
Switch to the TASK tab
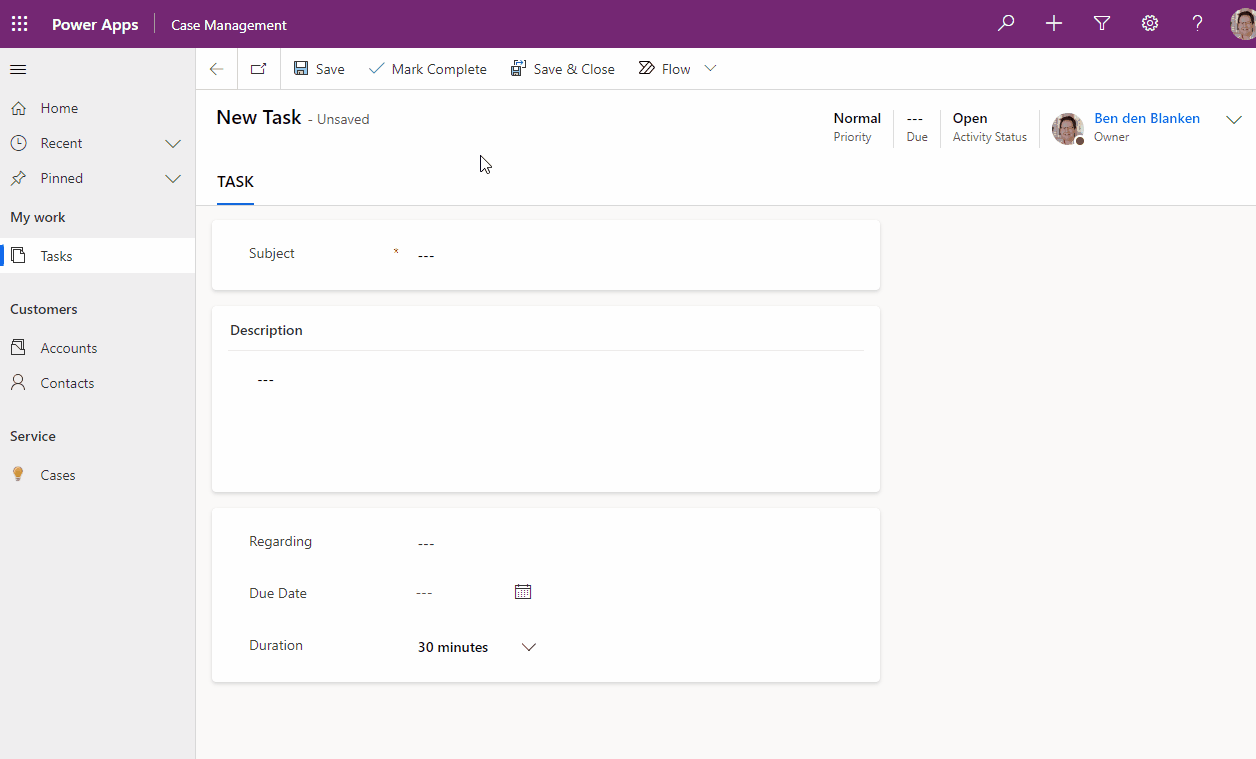(x=235, y=181)
